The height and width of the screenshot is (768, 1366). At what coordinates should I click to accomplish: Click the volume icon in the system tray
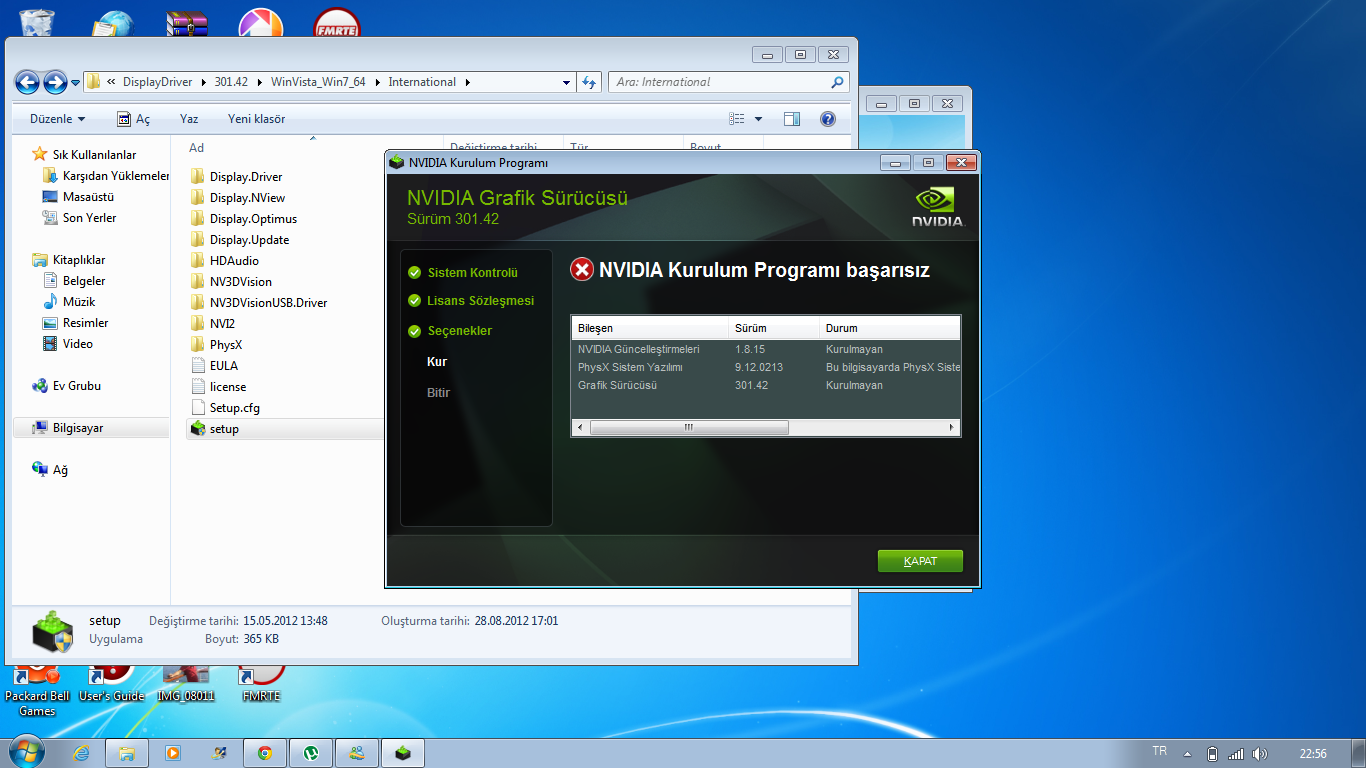click(1259, 753)
